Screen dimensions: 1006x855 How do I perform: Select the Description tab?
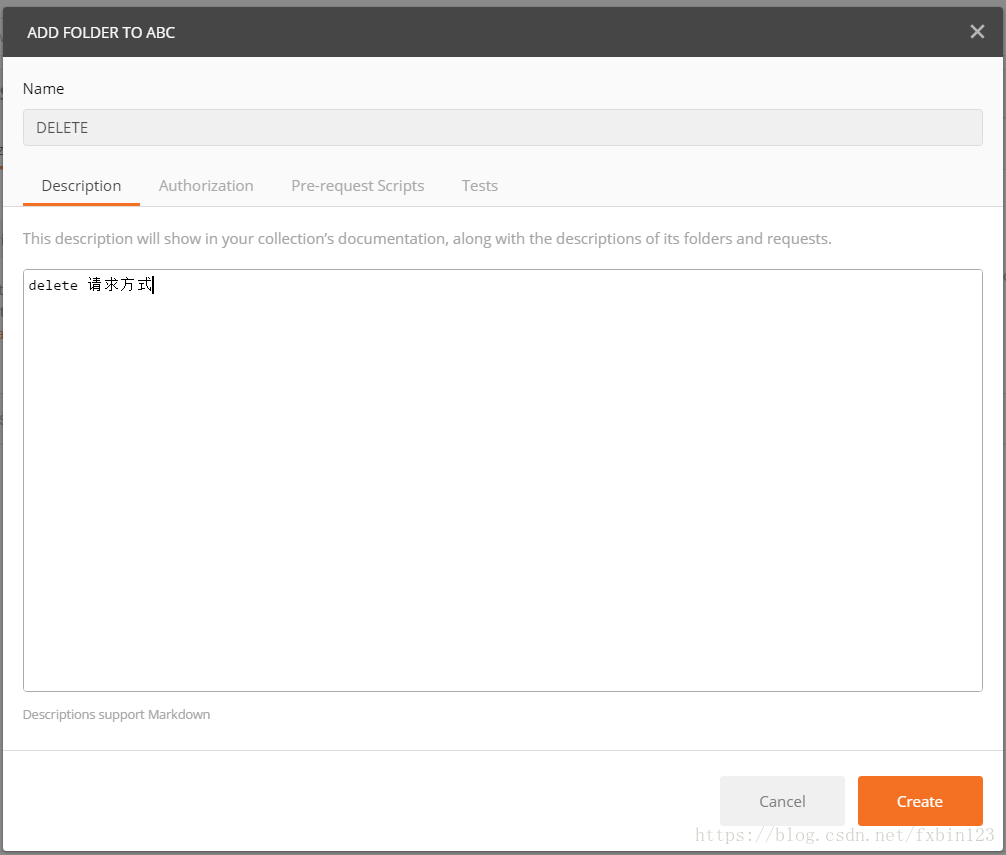click(81, 186)
